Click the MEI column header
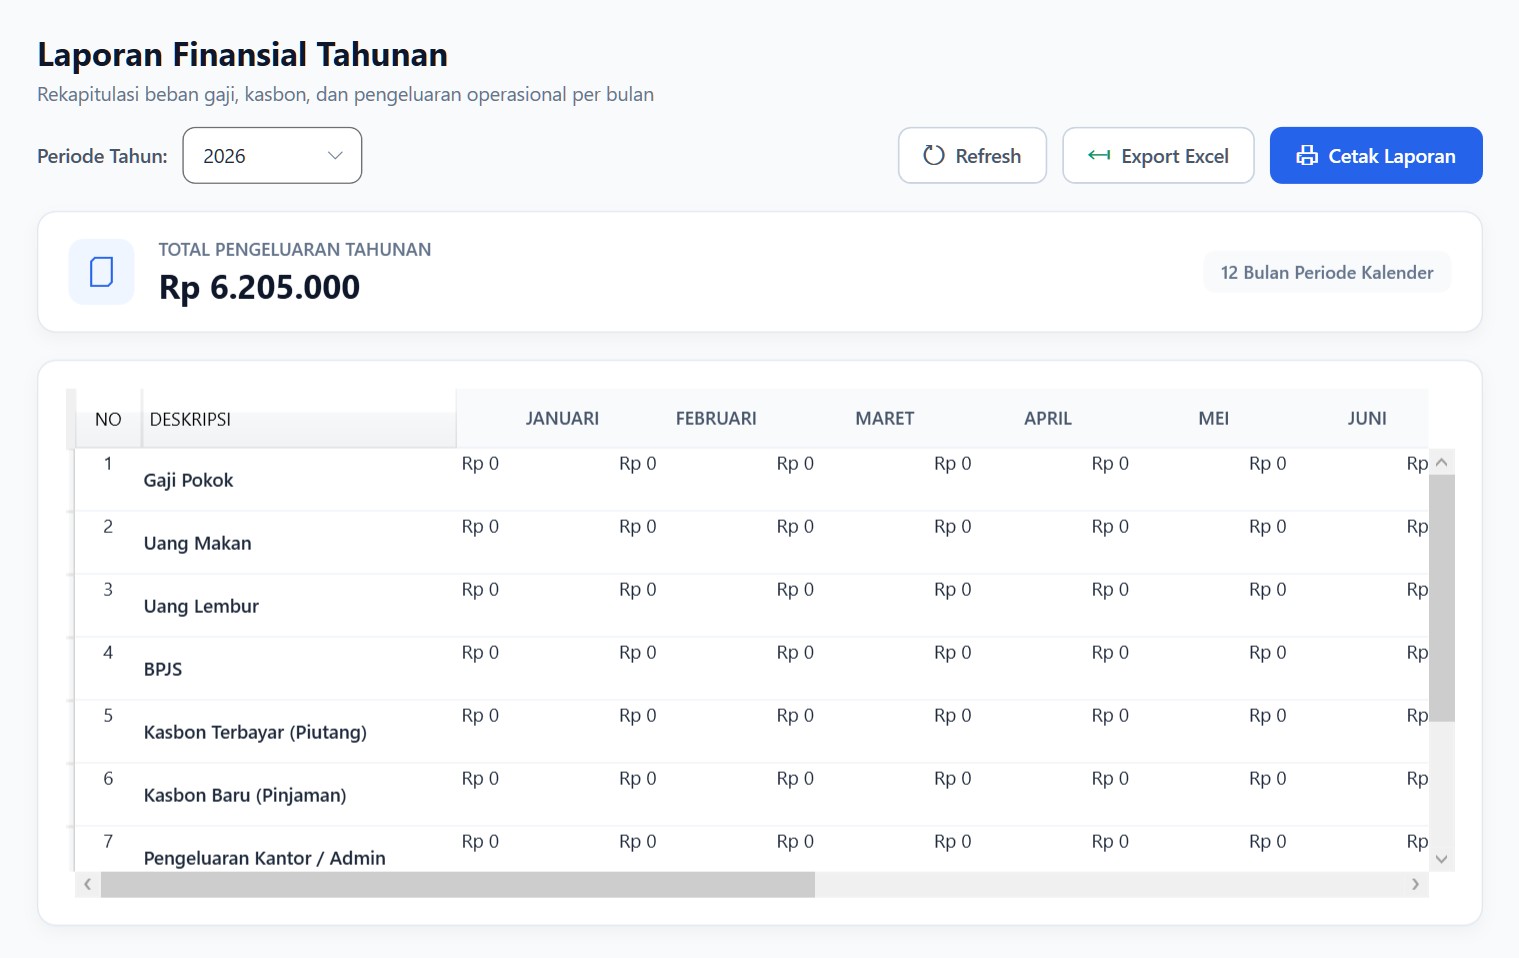This screenshot has height=958, width=1519. [1213, 418]
